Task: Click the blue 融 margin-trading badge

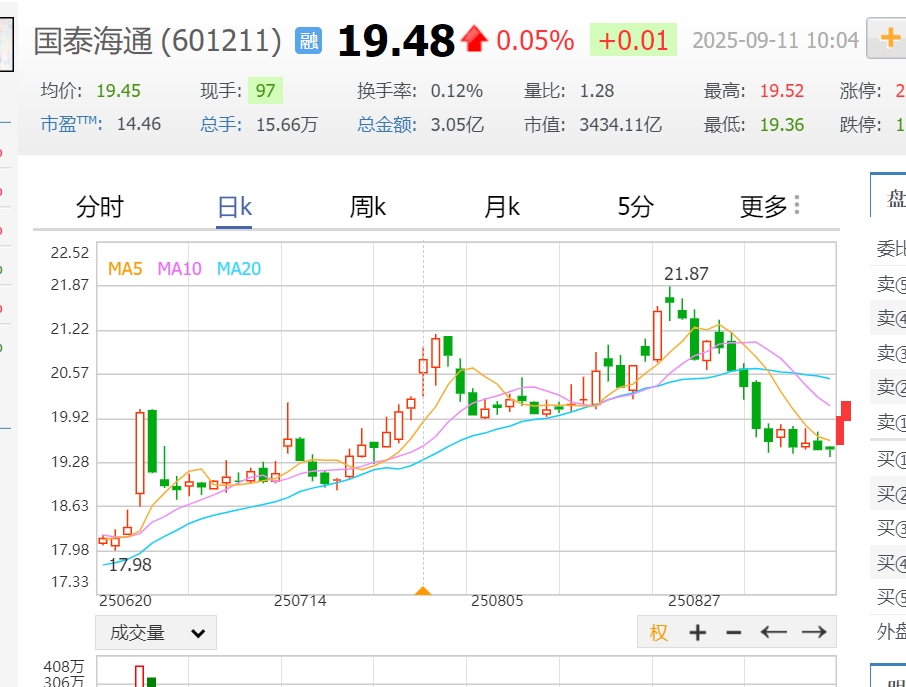Action: [309, 41]
